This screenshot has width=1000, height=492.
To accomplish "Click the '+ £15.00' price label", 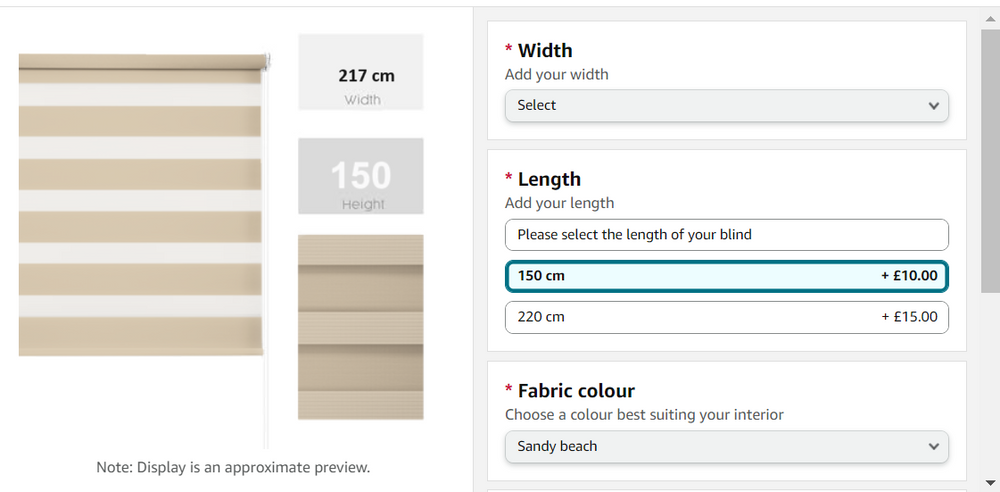I will (909, 317).
